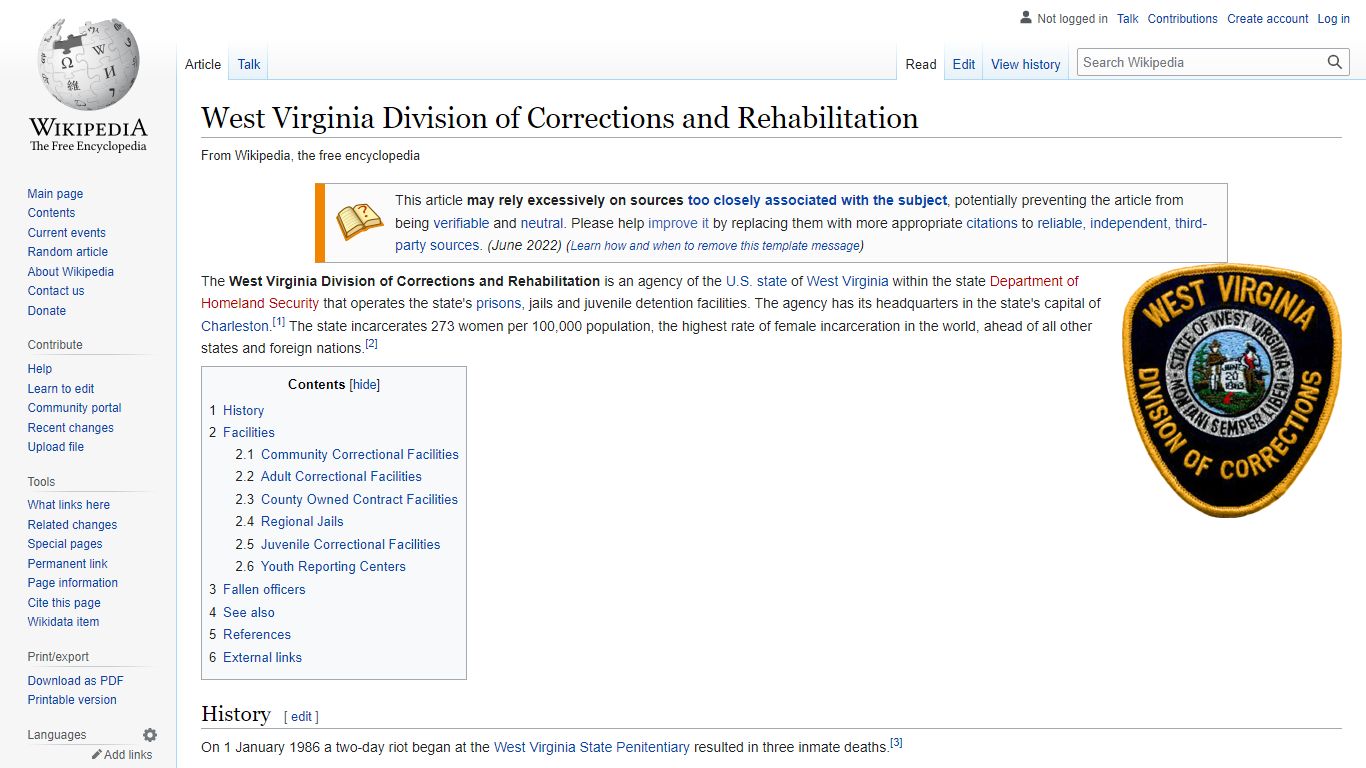Image resolution: width=1366 pixels, height=768 pixels.
Task: Open Related changes
Action: pos(72,525)
